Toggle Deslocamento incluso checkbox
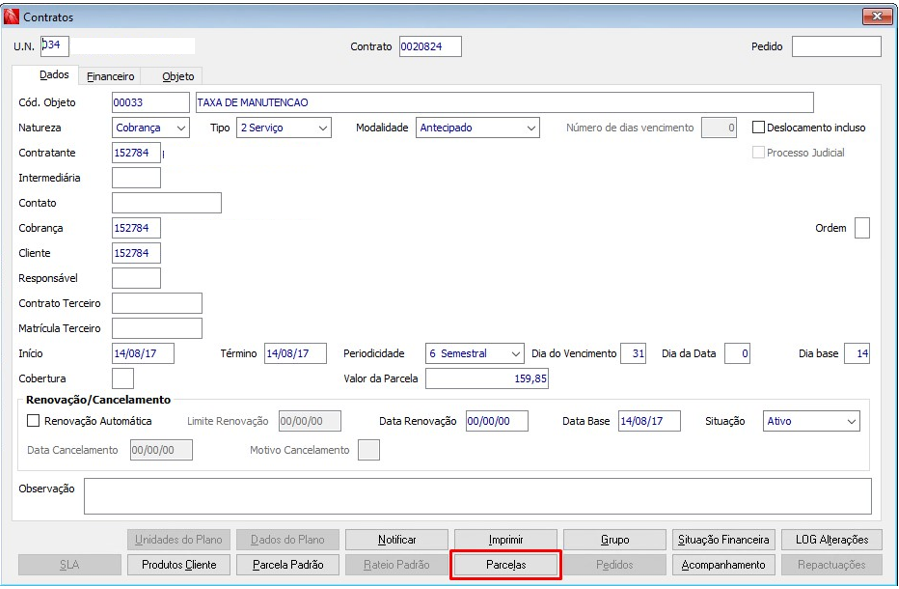 (758, 127)
